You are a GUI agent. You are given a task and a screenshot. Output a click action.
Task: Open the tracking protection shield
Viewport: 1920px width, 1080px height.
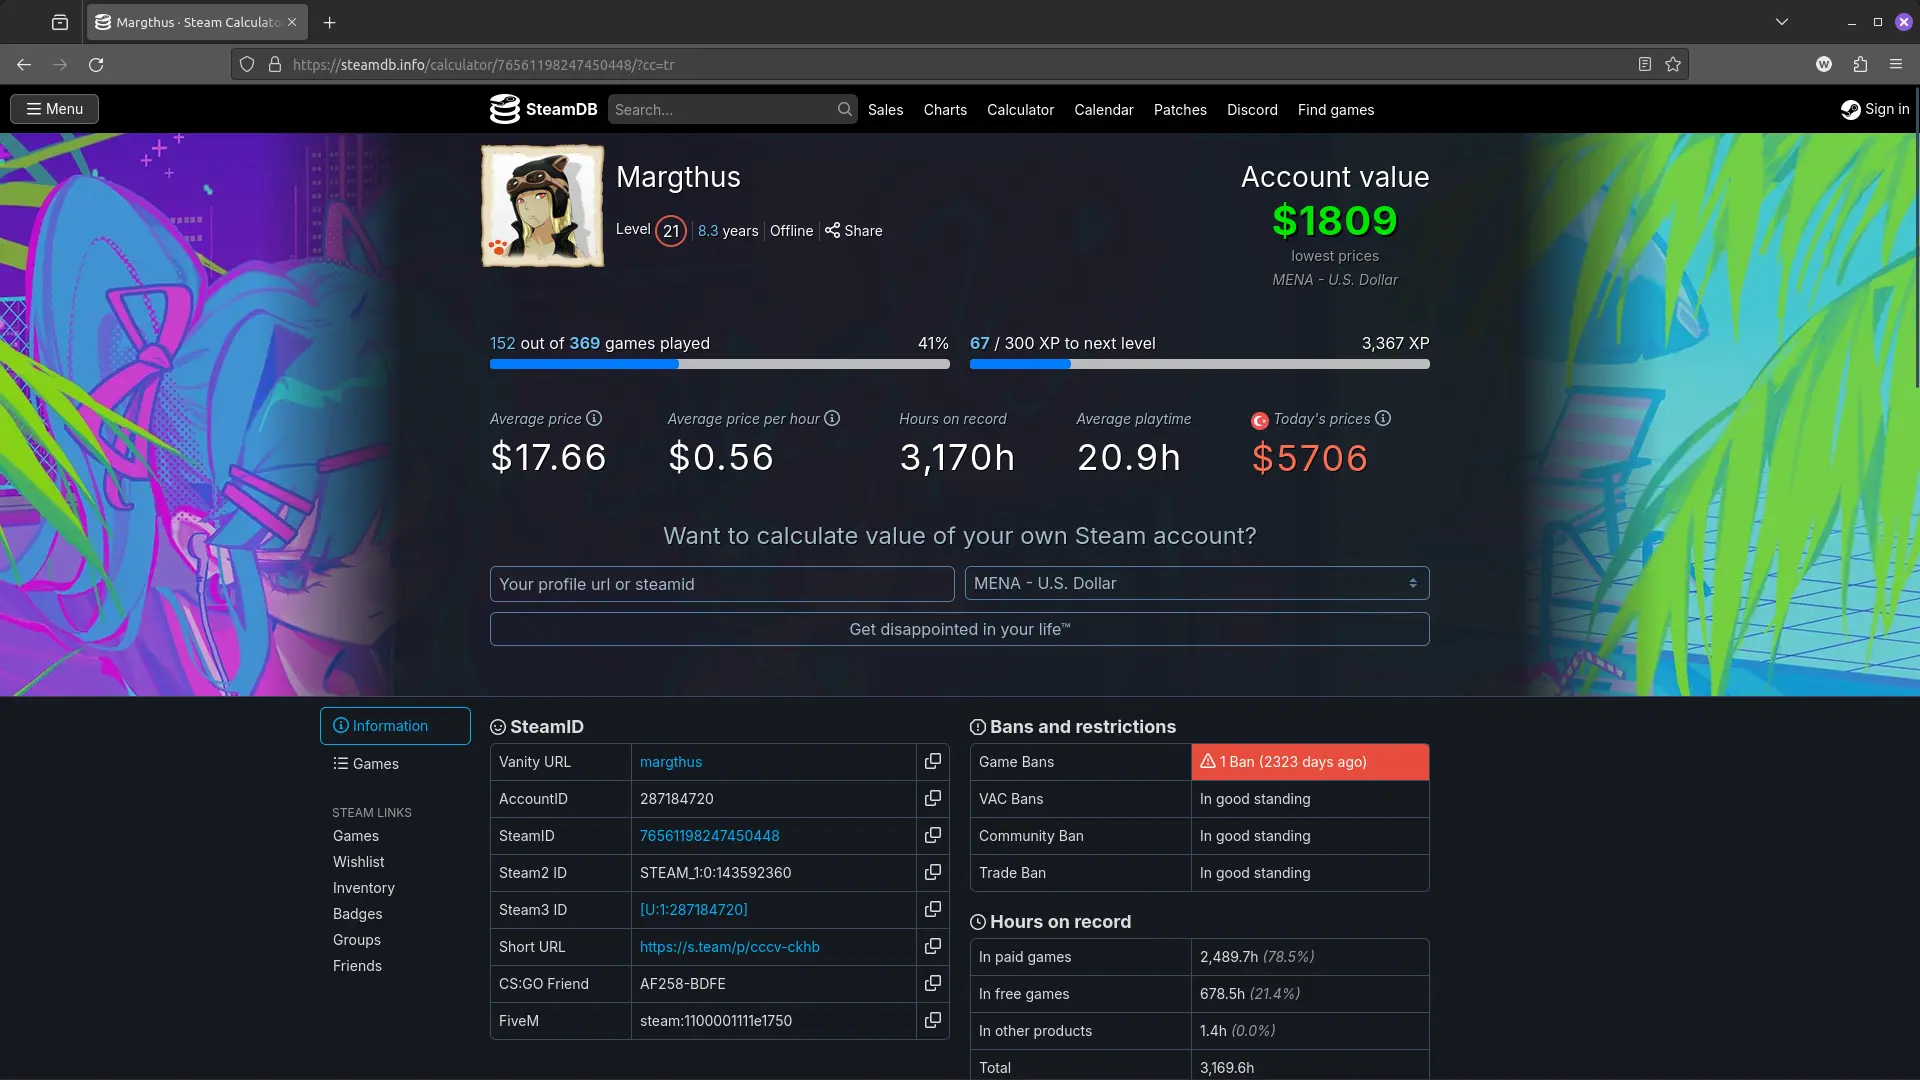[247, 64]
